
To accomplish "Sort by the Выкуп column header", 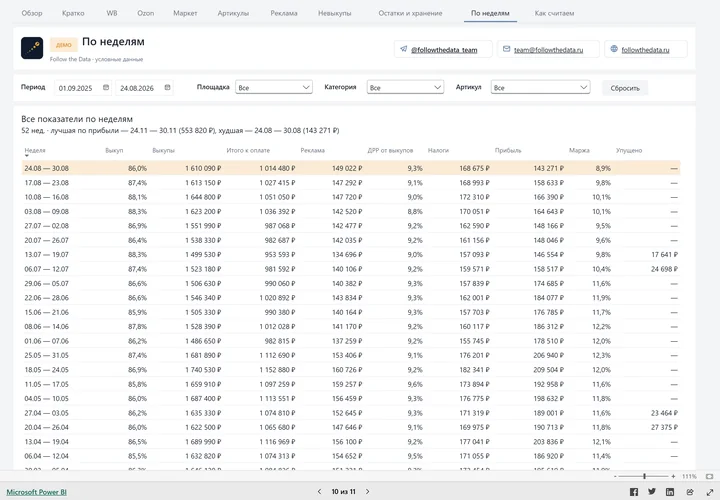I will click(x=114, y=151).
